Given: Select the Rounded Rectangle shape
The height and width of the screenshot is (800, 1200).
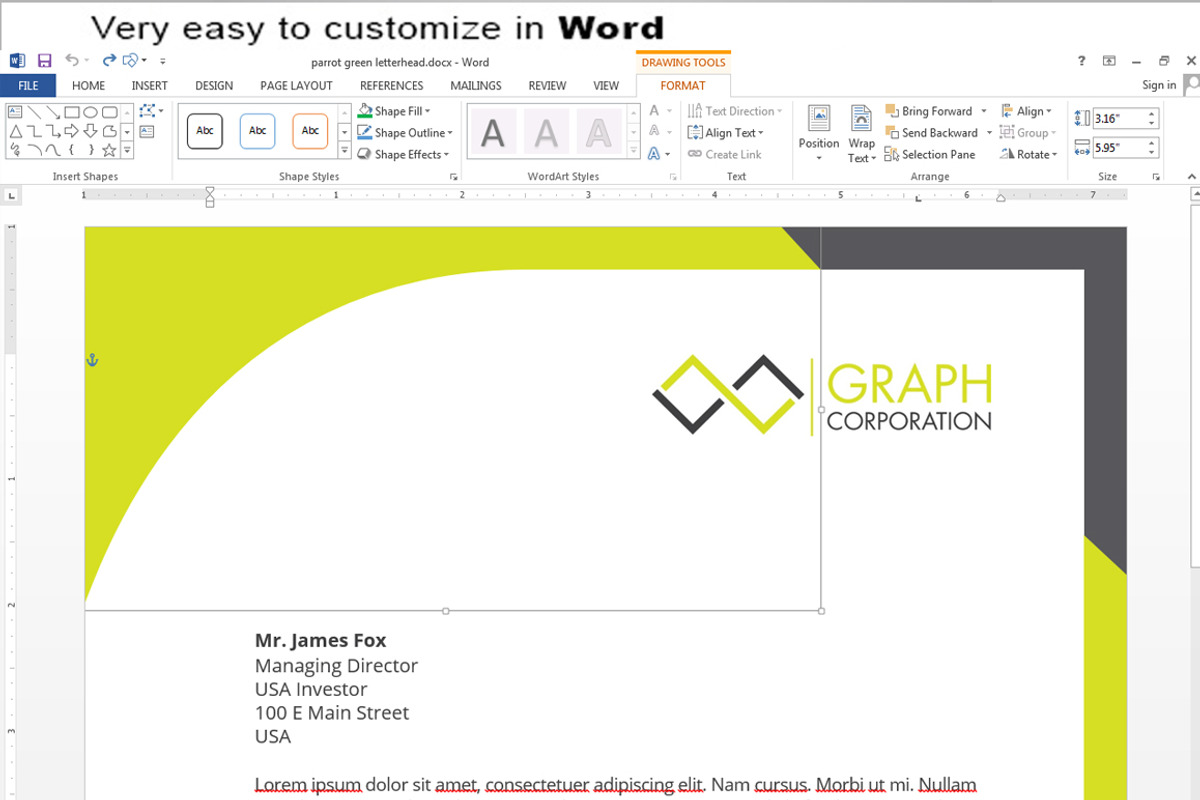Looking at the screenshot, I should (x=110, y=112).
